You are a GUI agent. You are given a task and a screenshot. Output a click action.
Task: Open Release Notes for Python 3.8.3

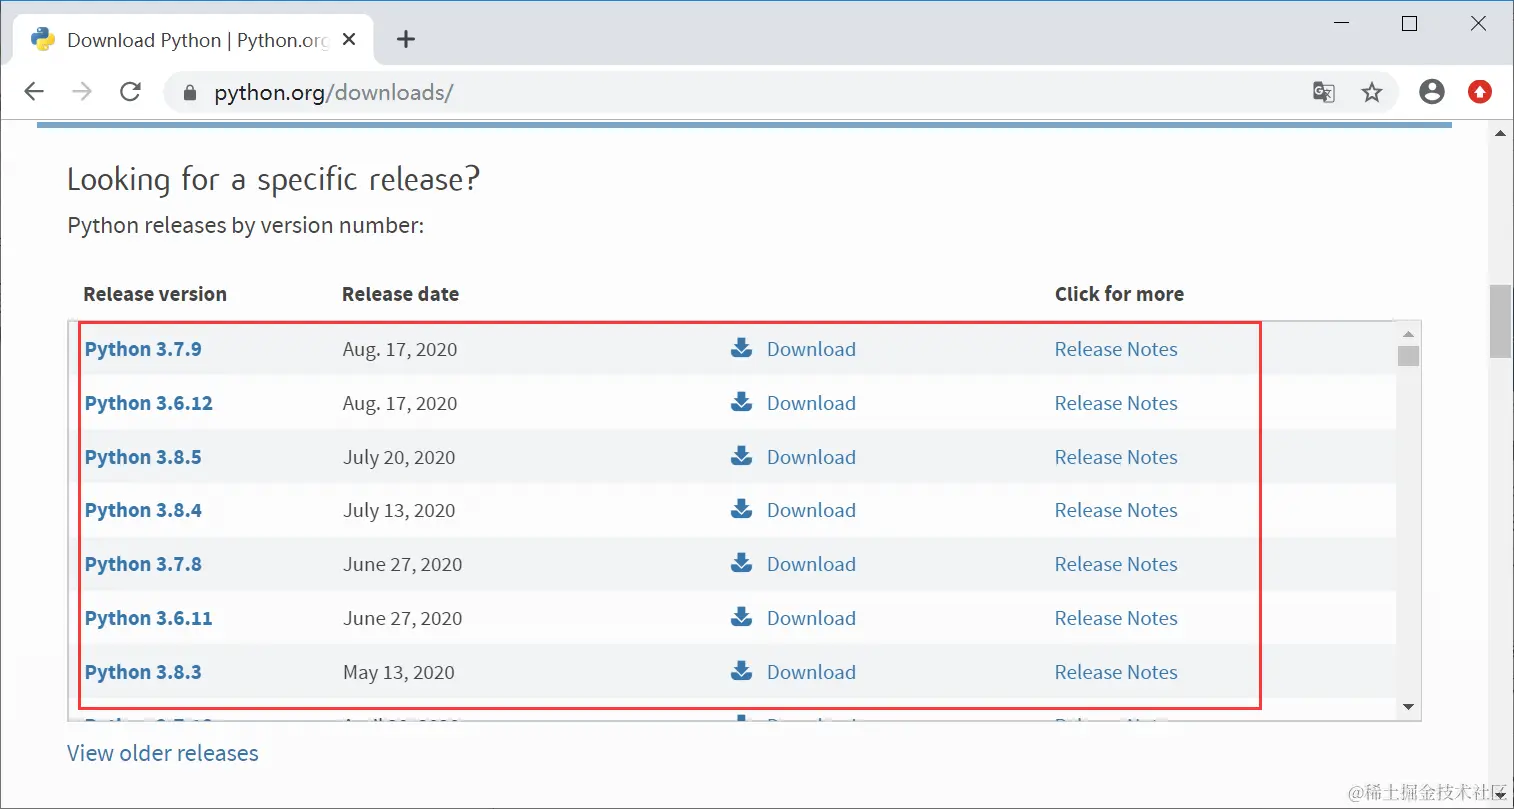pos(1116,672)
